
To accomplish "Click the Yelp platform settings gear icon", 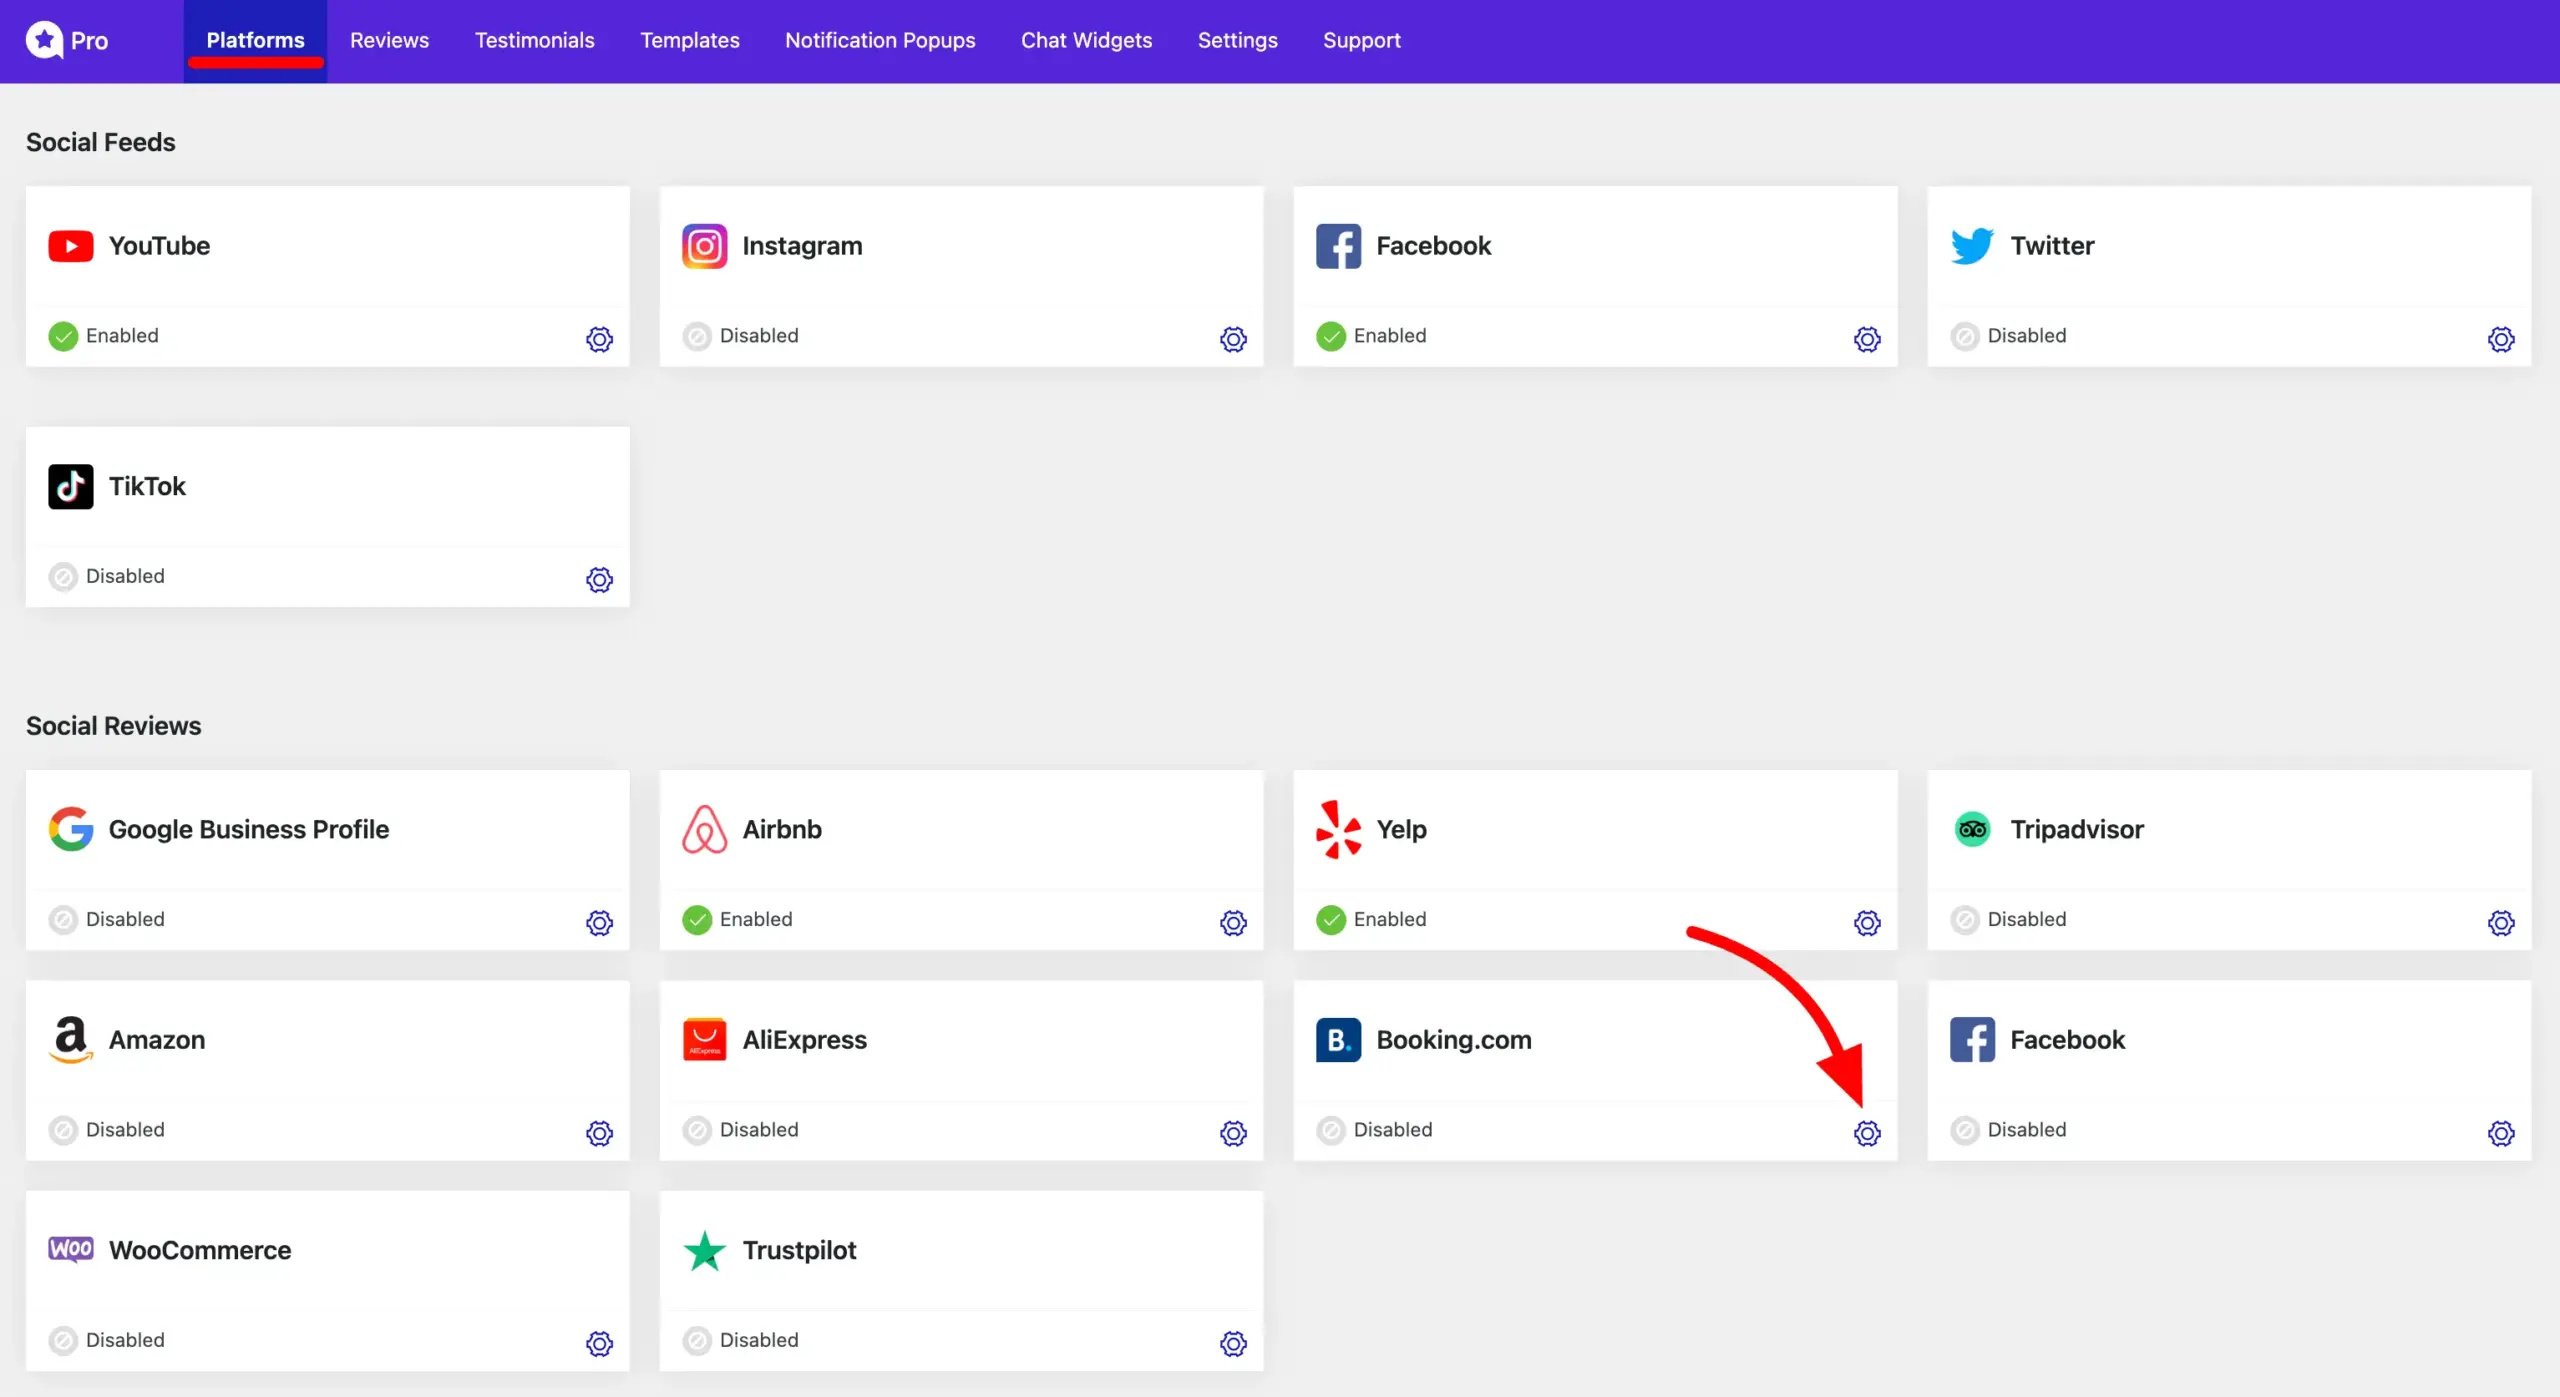I will tap(1867, 922).
